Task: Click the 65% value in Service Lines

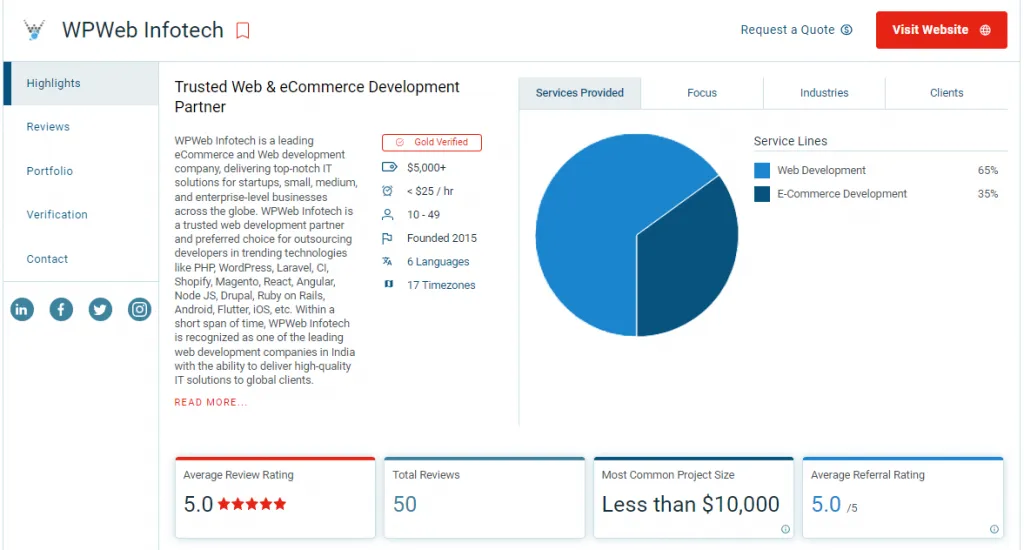Action: [x=987, y=170]
